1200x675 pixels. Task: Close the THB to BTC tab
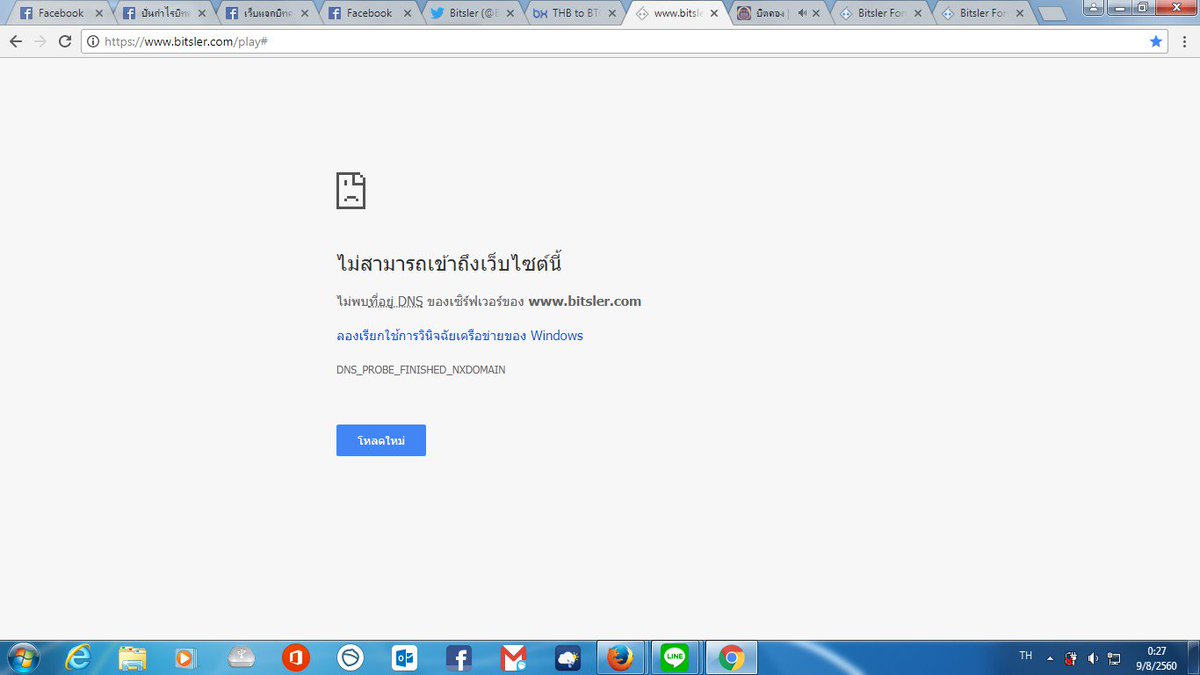click(x=610, y=14)
